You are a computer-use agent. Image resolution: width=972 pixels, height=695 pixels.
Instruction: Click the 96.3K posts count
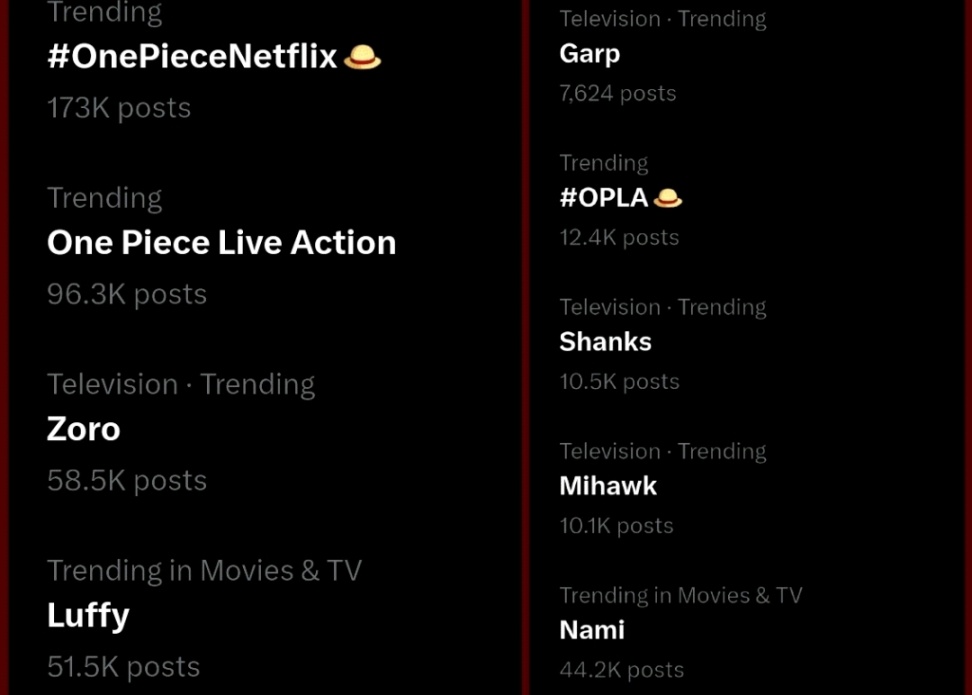click(127, 294)
